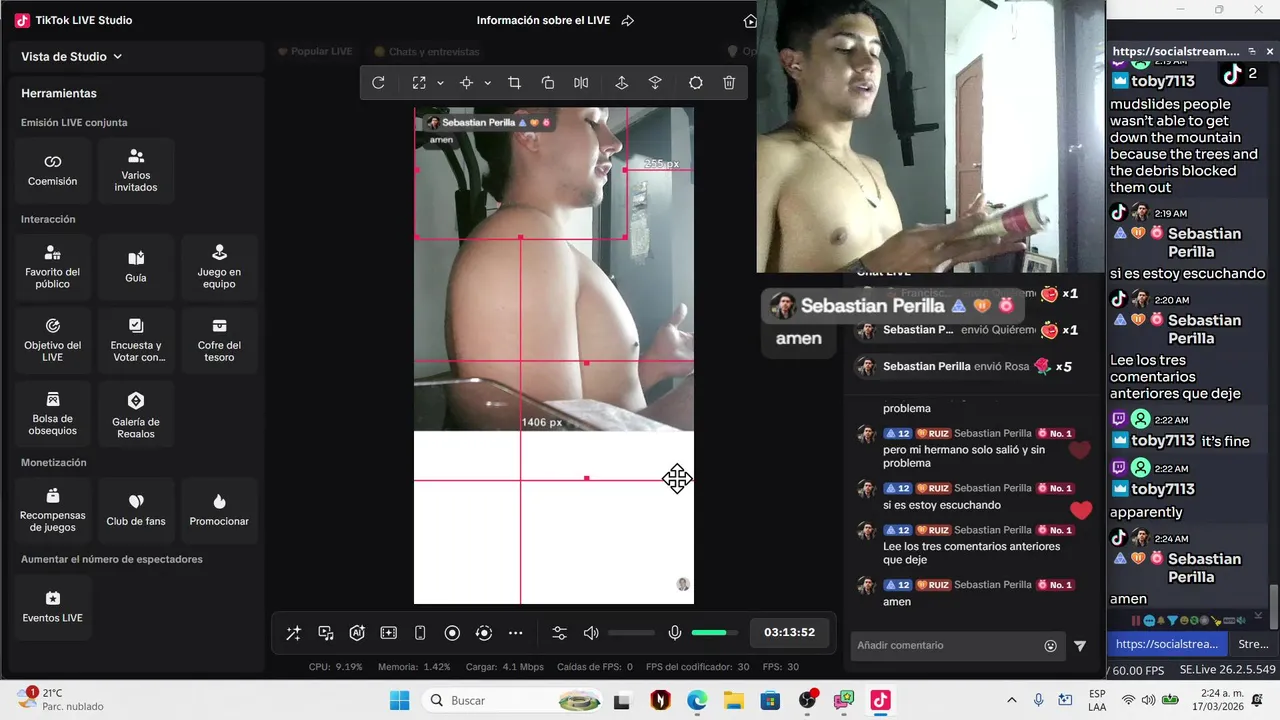The image size is (1280, 720).
Task: Open more options with the three dots
Action: (x=516, y=633)
